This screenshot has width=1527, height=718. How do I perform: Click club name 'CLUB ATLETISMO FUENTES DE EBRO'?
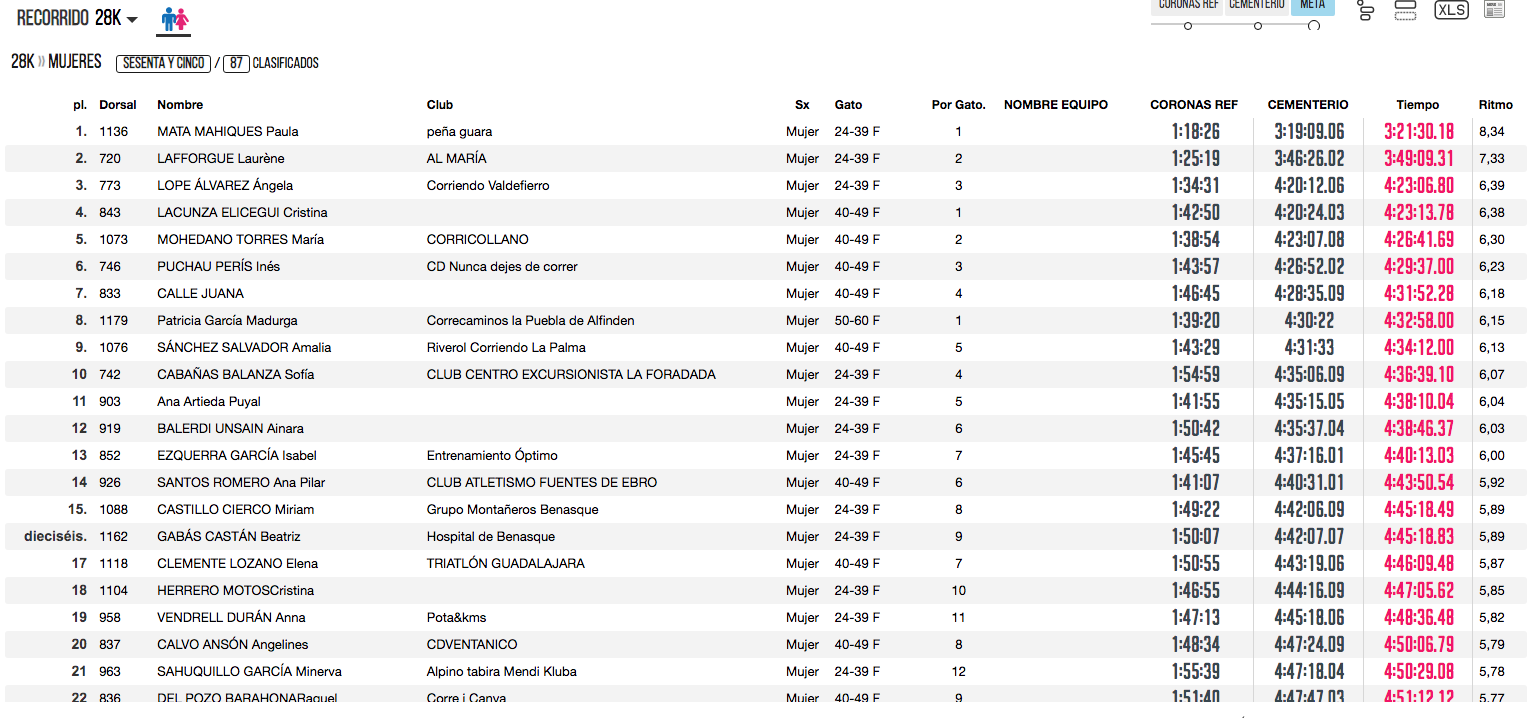[x=541, y=483]
